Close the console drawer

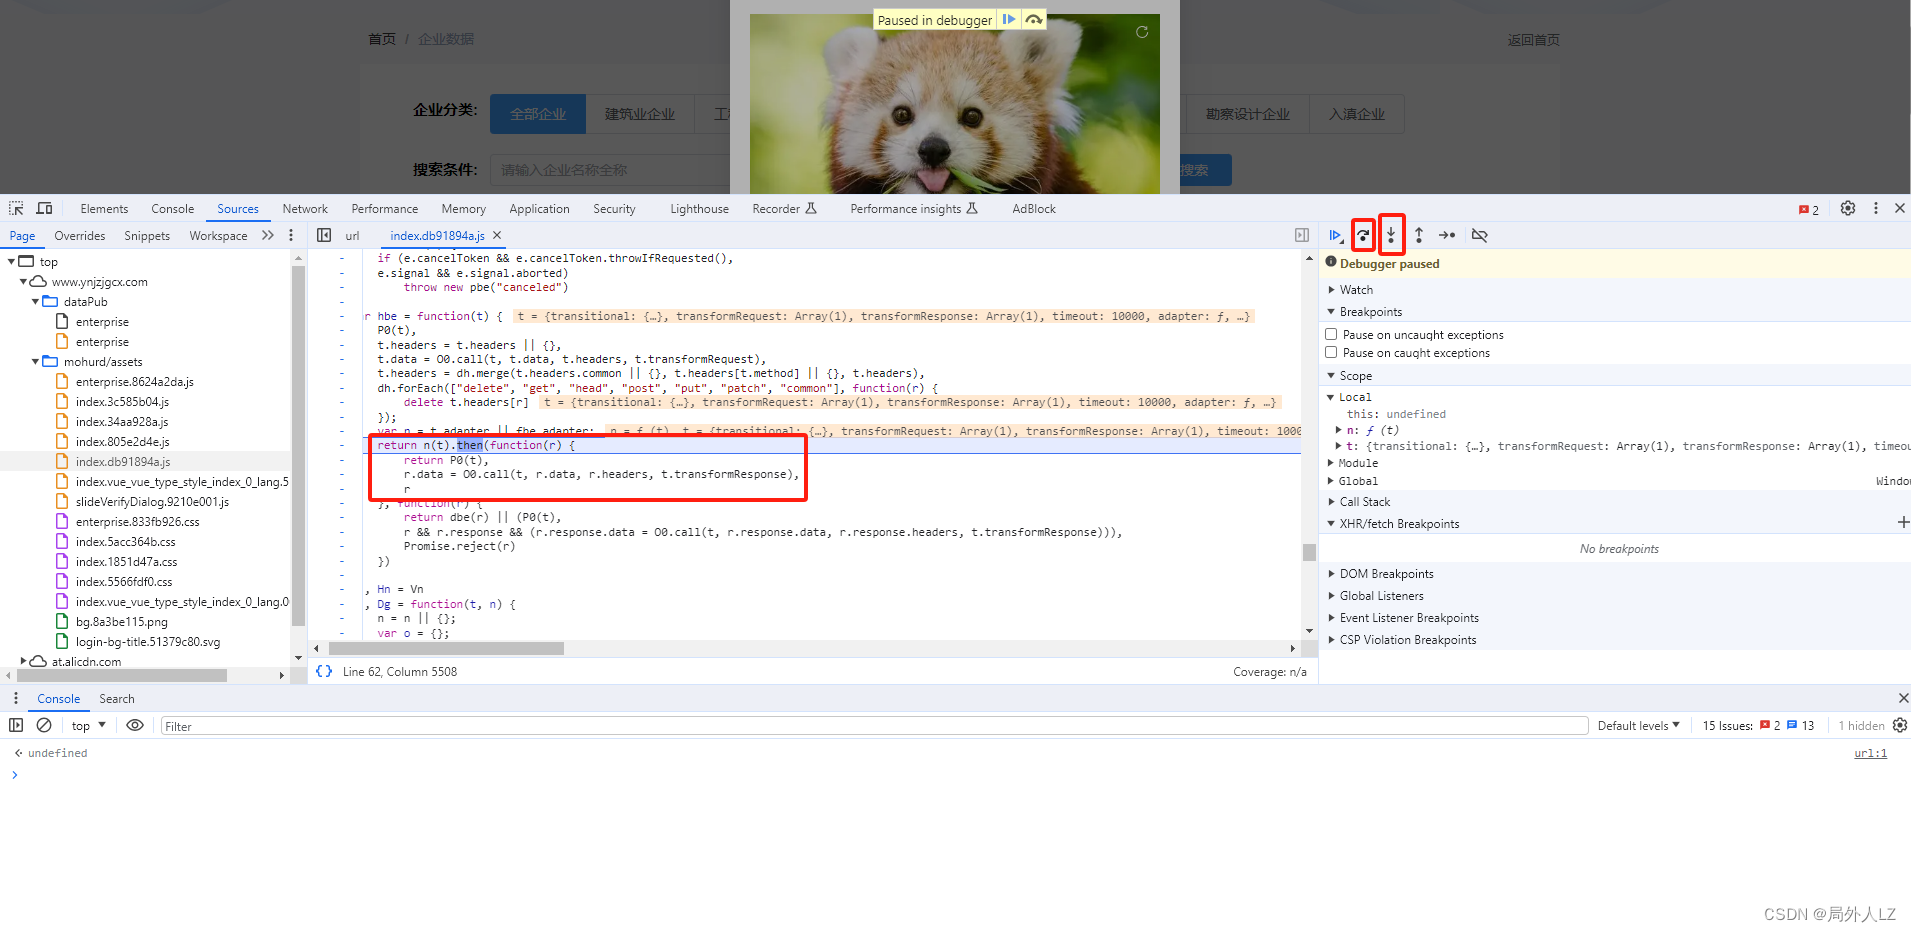click(x=1903, y=698)
